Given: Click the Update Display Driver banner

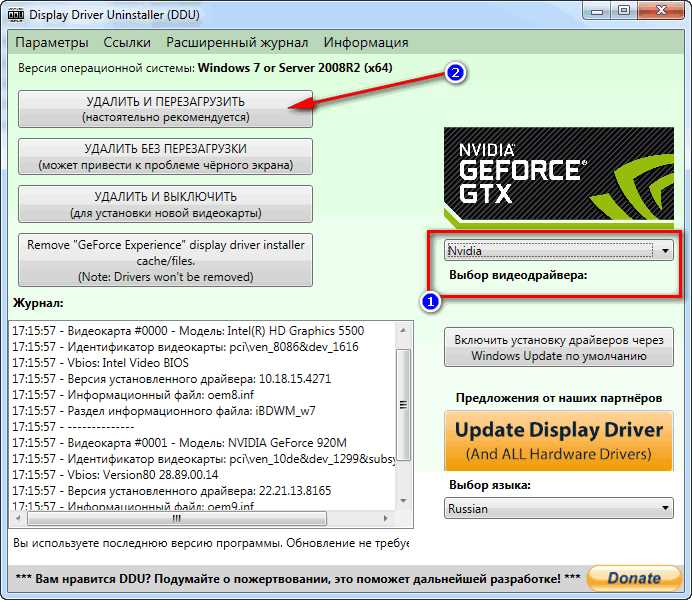Looking at the screenshot, I should click(559, 441).
